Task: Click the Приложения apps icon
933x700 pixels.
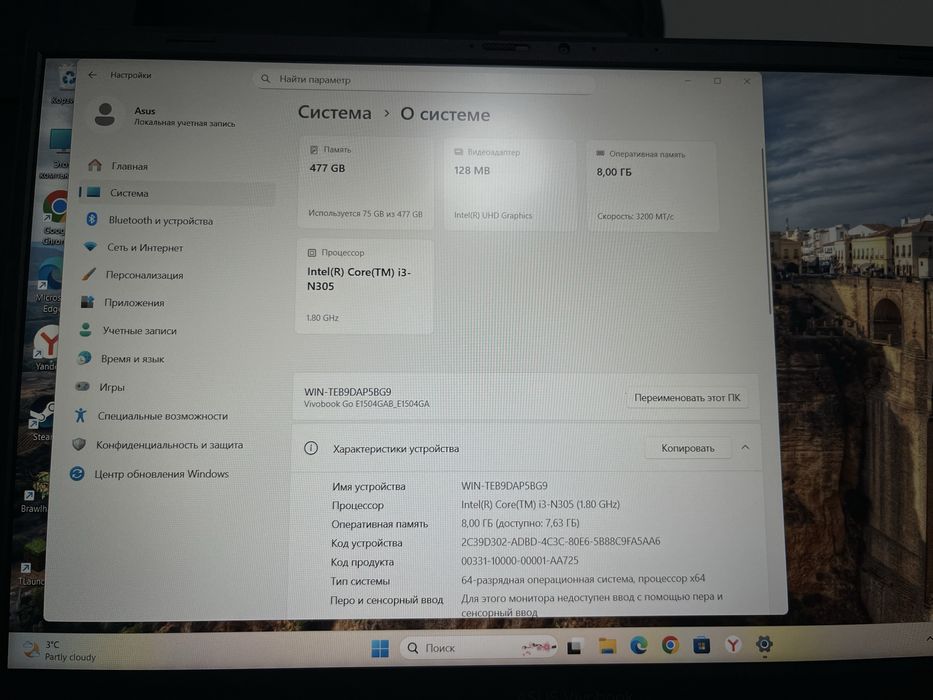Action: tap(87, 302)
